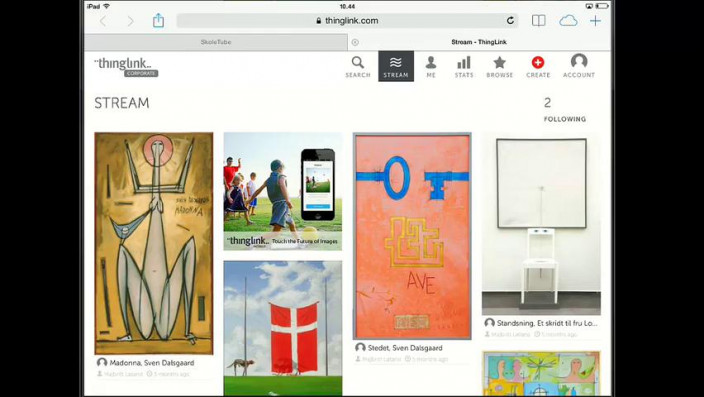Tap the Safari share icon
This screenshot has width=704, height=397.
pos(158,20)
